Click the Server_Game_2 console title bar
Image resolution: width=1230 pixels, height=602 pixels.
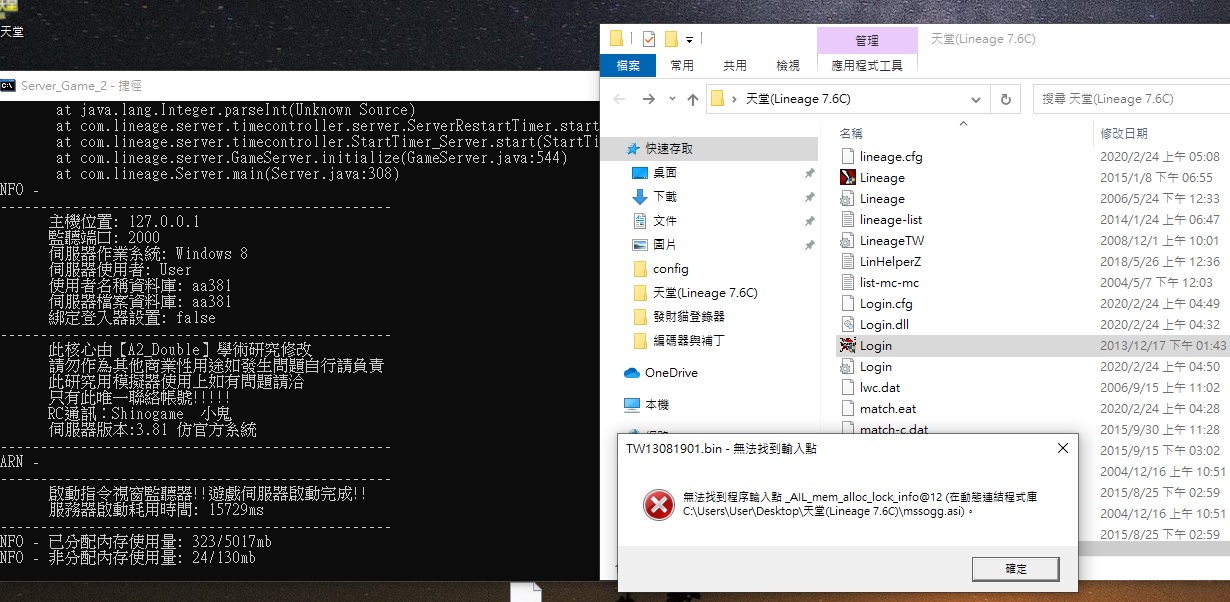click(x=300, y=85)
